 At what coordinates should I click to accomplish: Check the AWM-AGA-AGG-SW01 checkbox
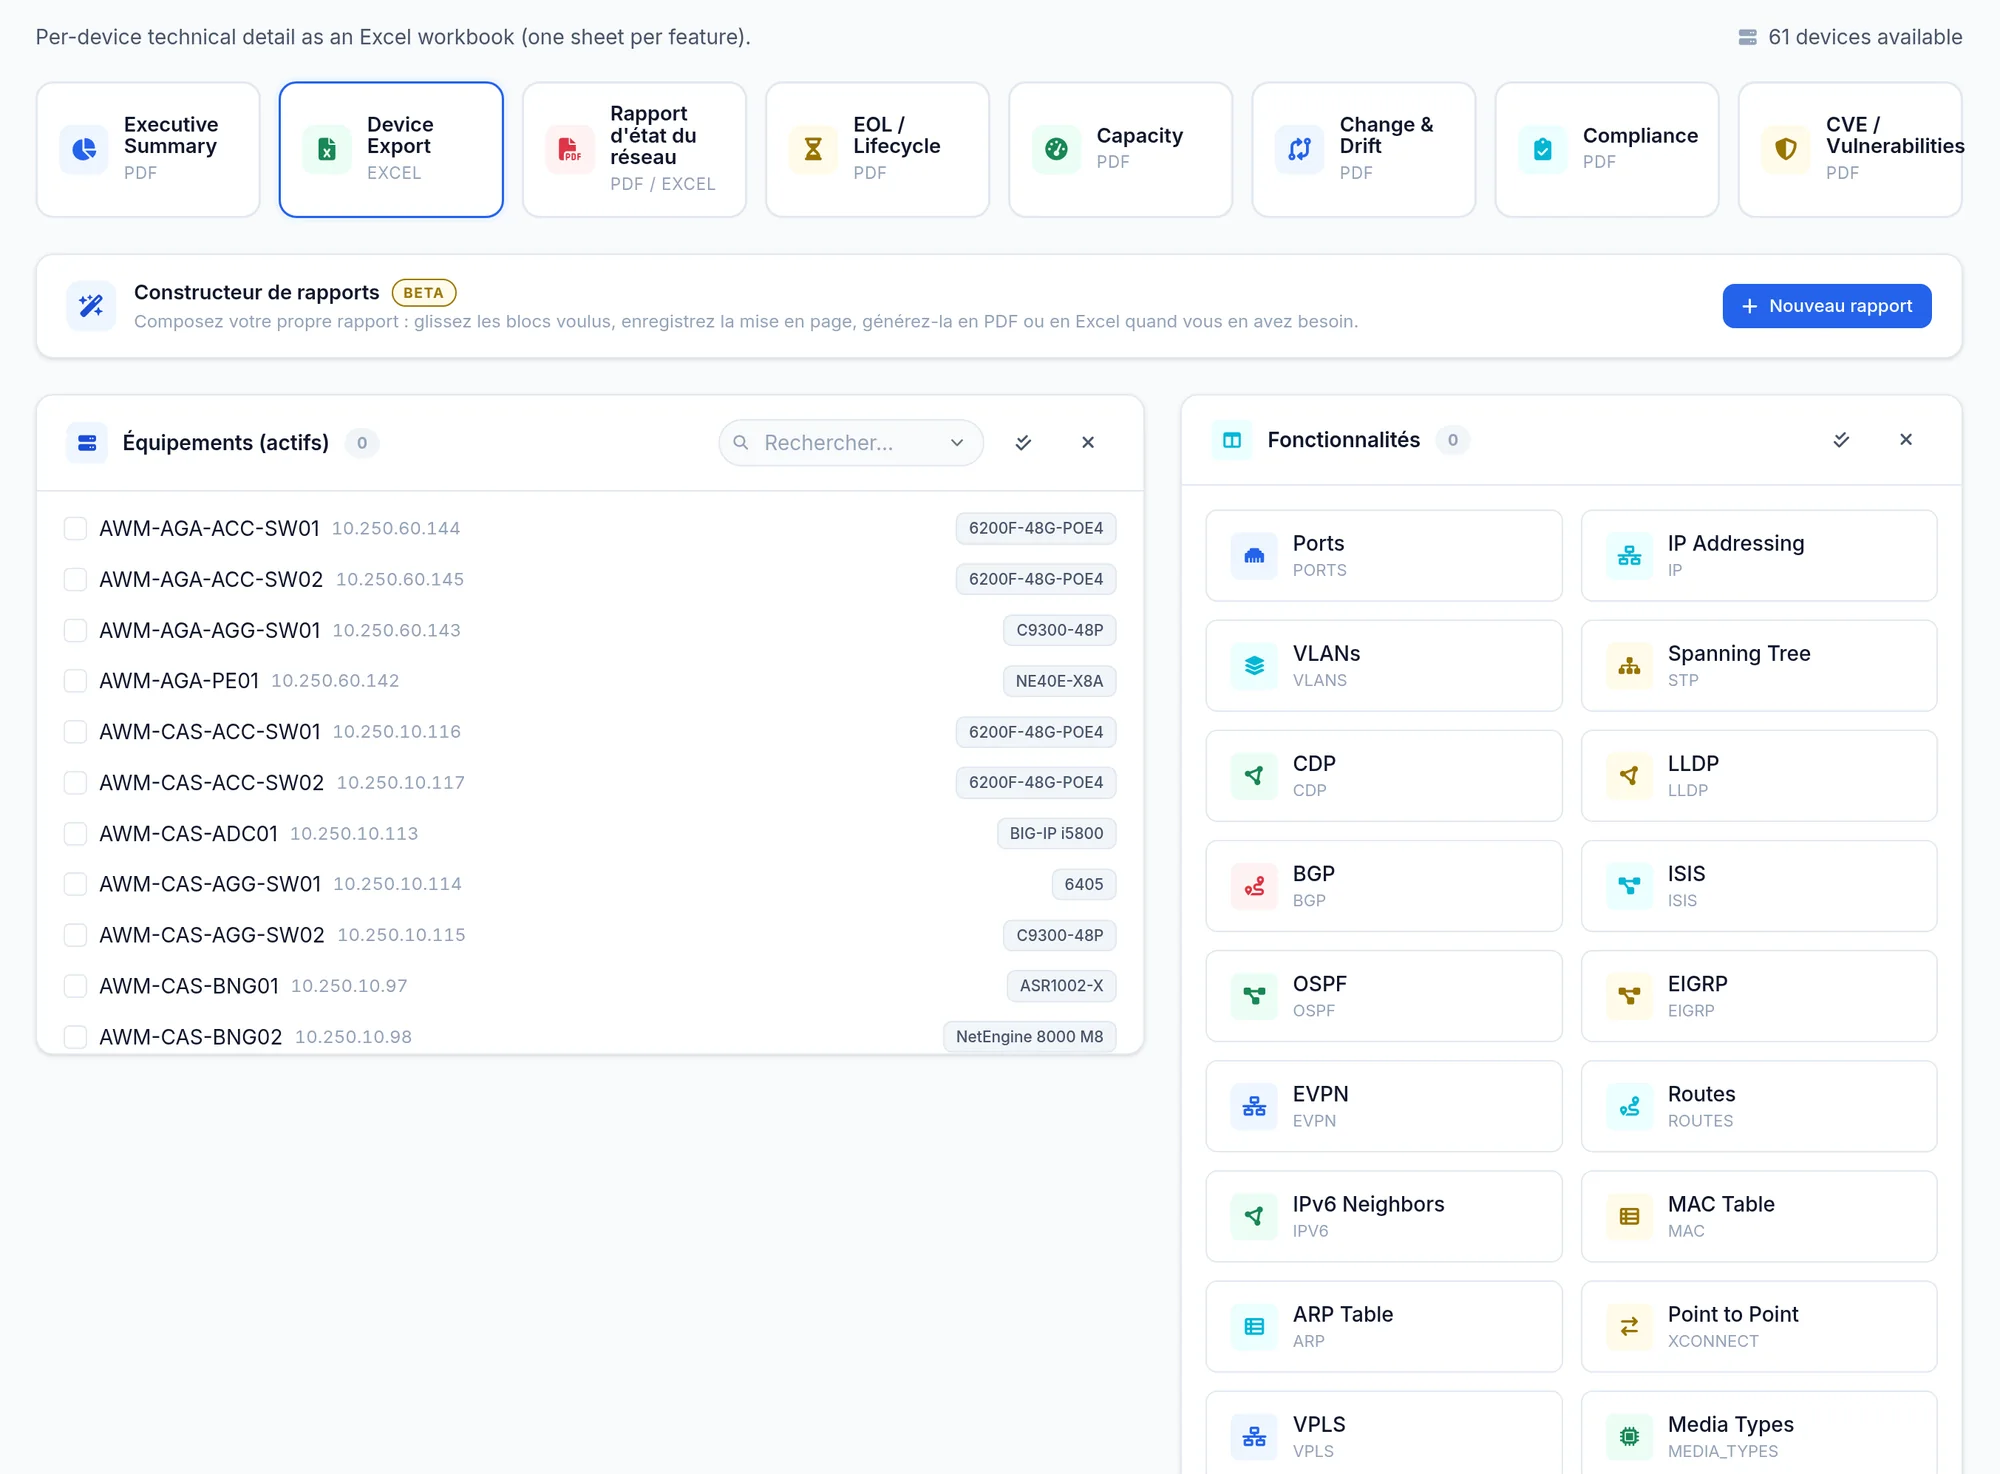tap(75, 630)
